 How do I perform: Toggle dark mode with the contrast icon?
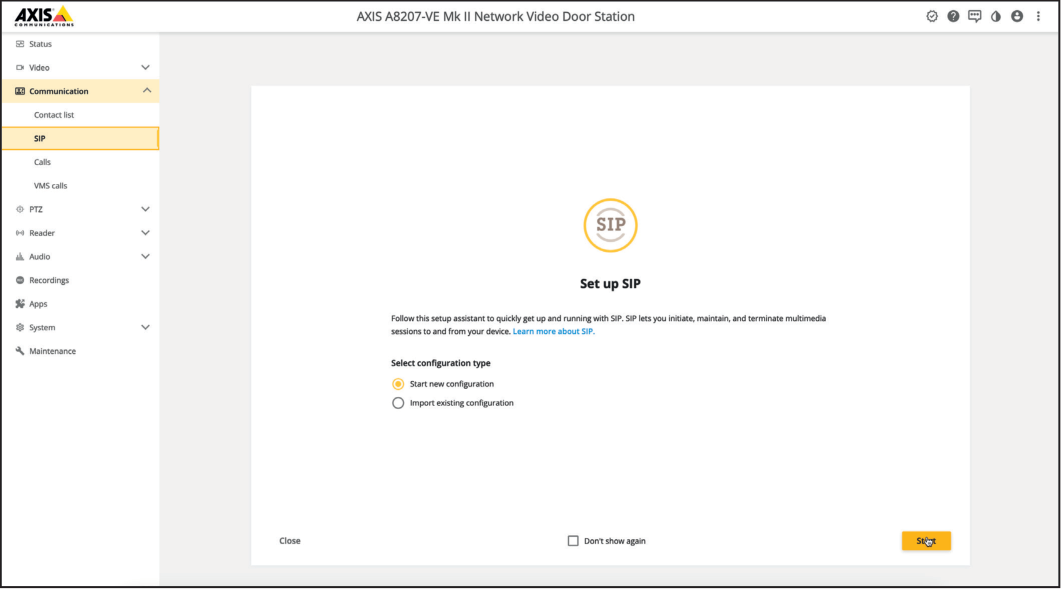pyautogui.click(x=996, y=15)
